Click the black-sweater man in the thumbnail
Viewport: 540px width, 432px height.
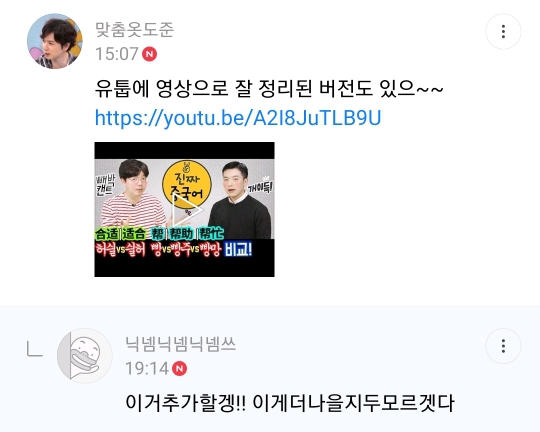click(x=239, y=200)
